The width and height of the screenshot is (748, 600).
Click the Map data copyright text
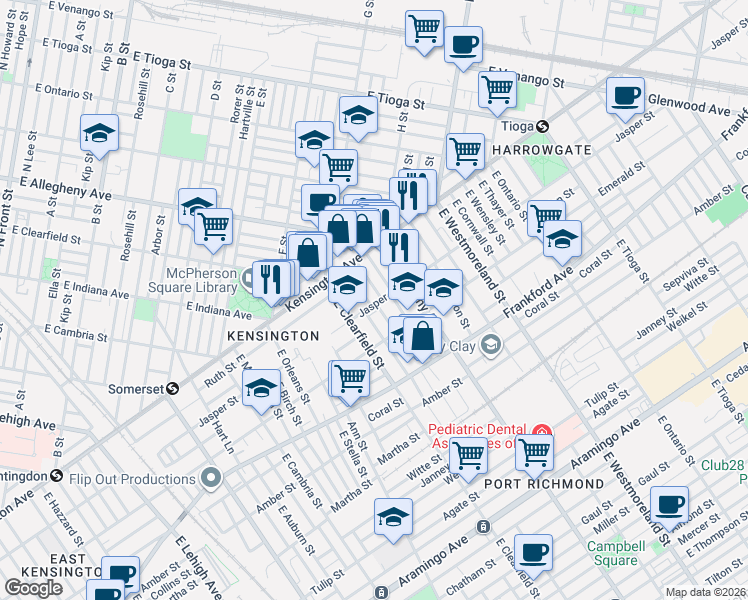pos(705,593)
